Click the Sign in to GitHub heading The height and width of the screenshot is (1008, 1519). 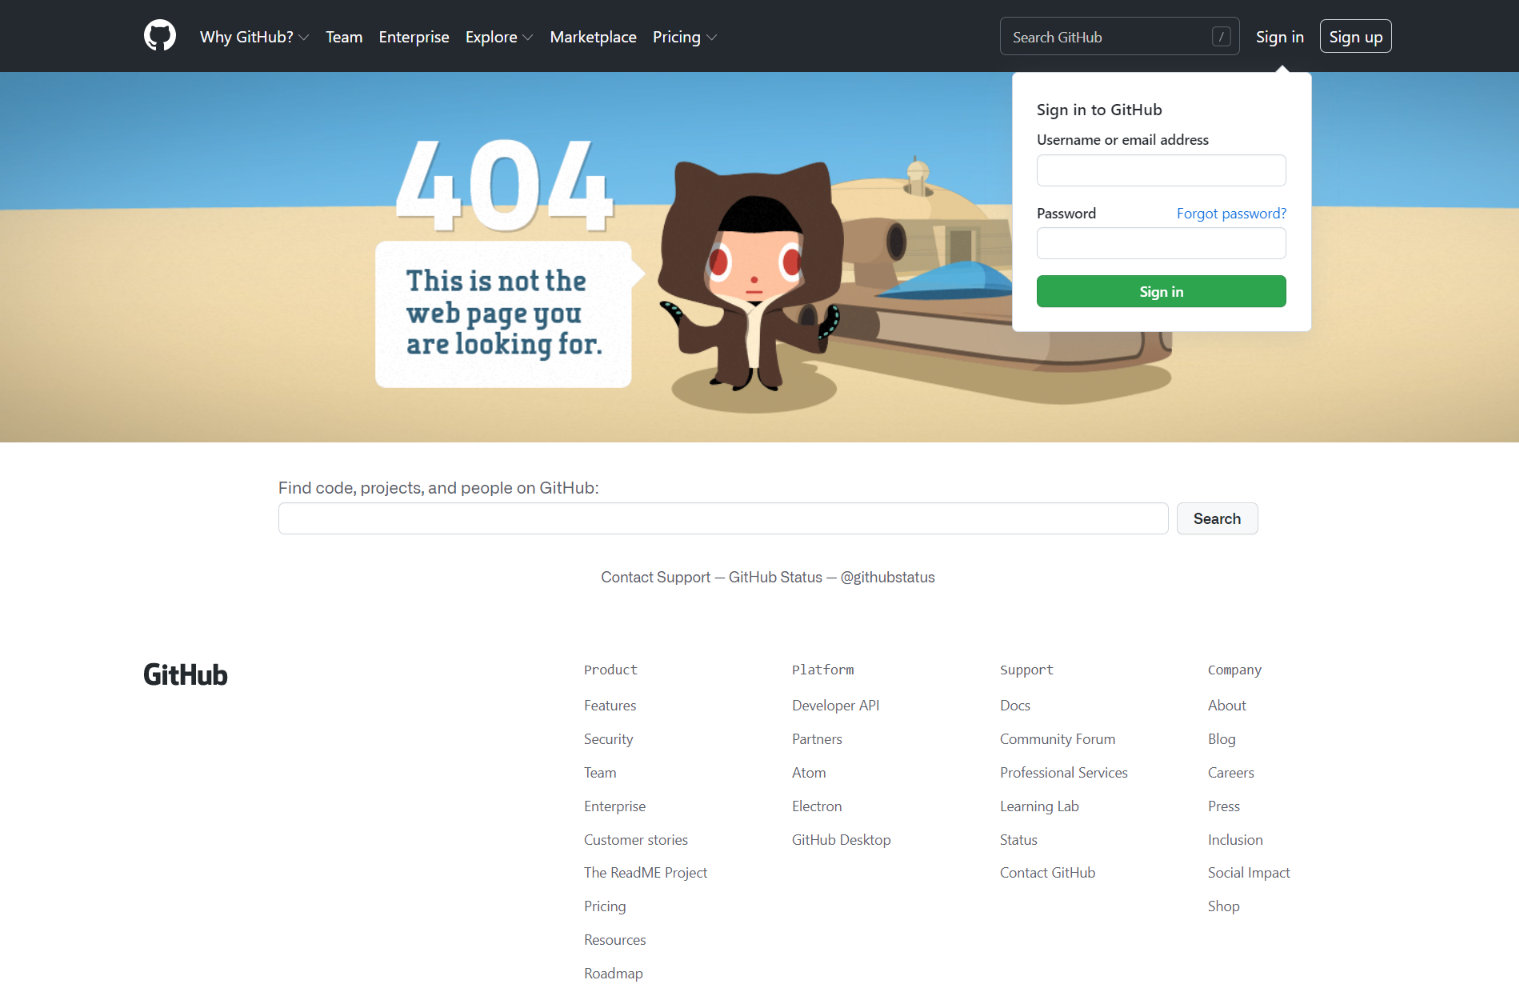(x=1099, y=110)
